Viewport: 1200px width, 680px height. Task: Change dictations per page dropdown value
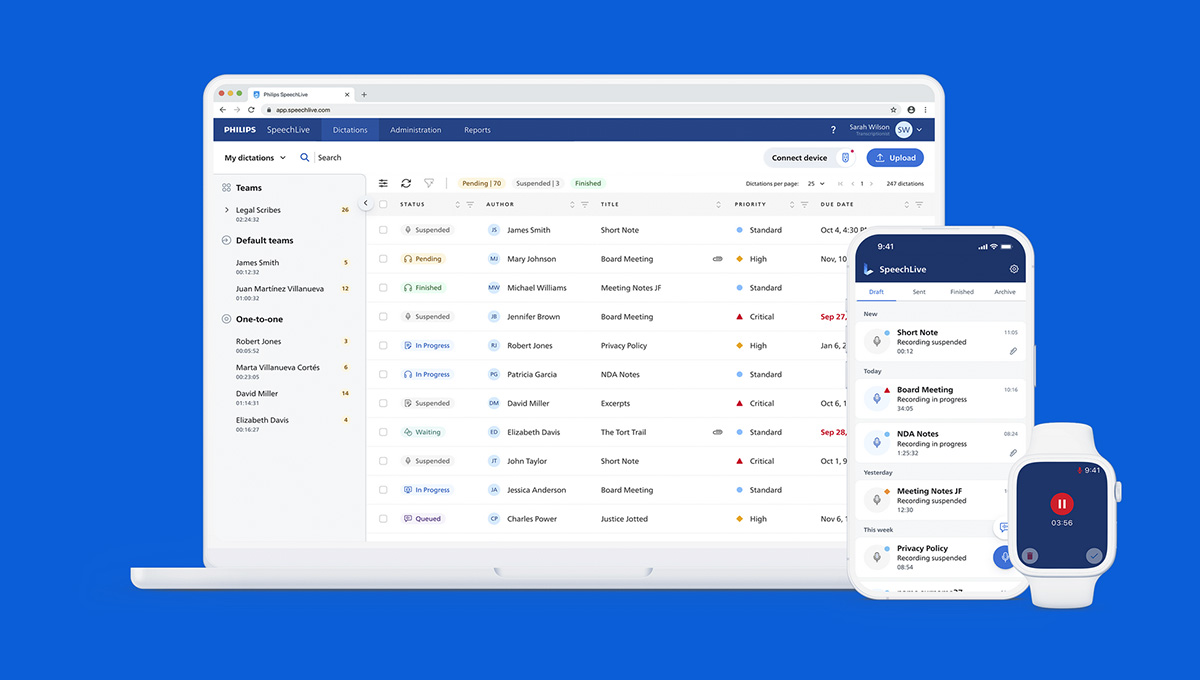pos(816,184)
